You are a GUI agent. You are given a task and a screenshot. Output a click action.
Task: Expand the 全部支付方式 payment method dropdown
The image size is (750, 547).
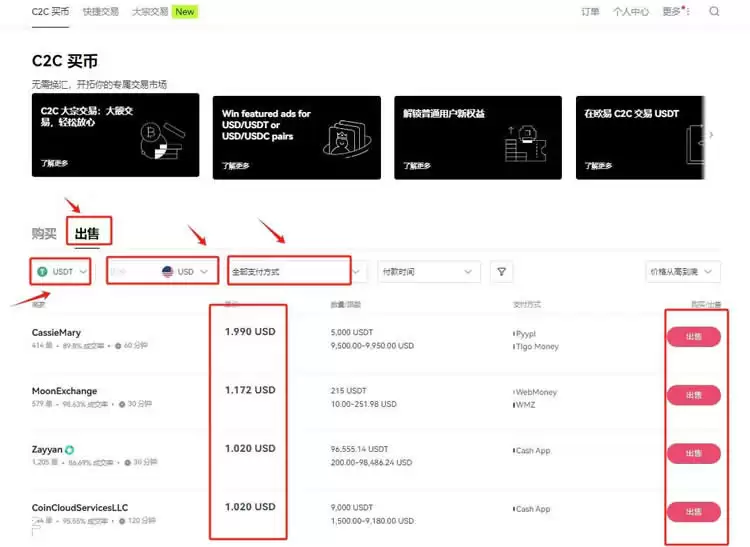tap(290, 271)
